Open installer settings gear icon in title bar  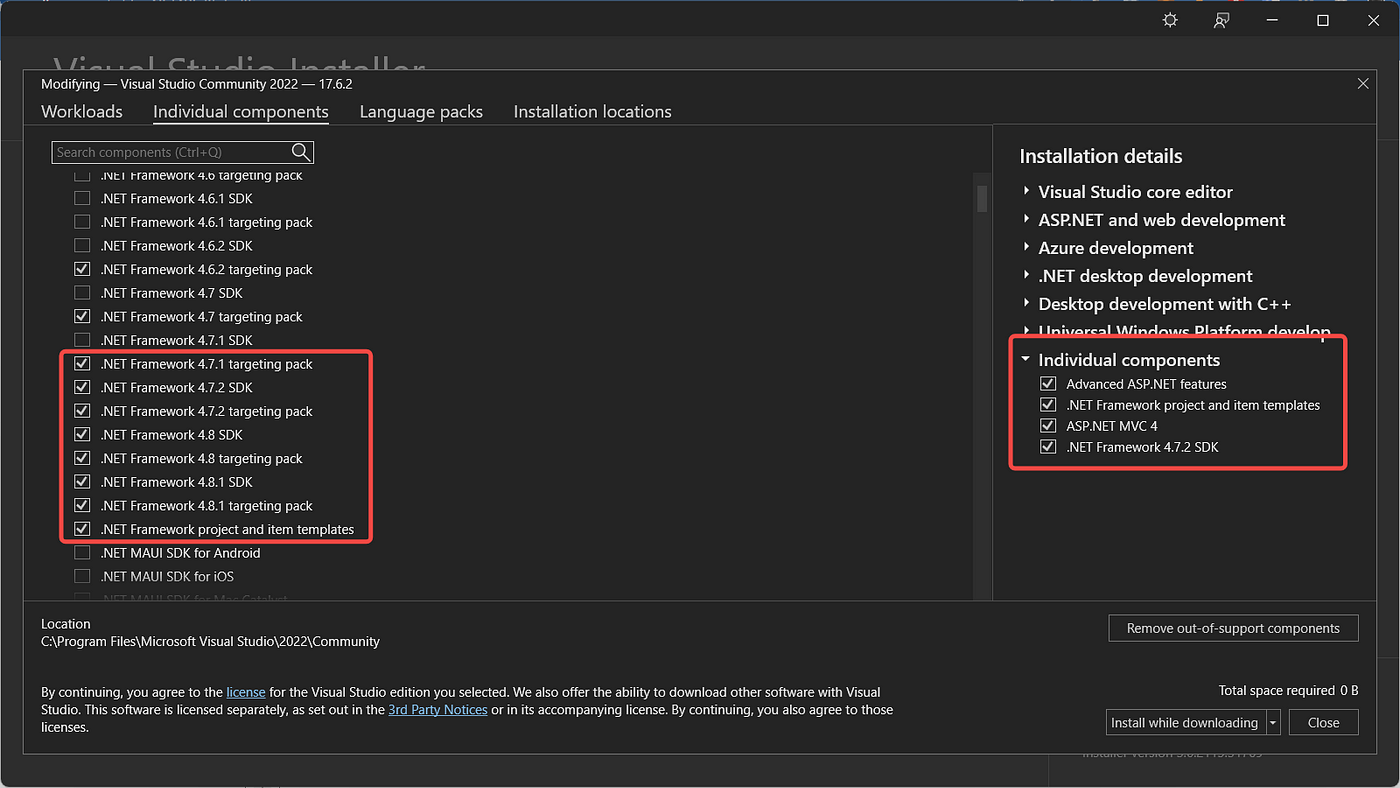pyautogui.click(x=1170, y=20)
